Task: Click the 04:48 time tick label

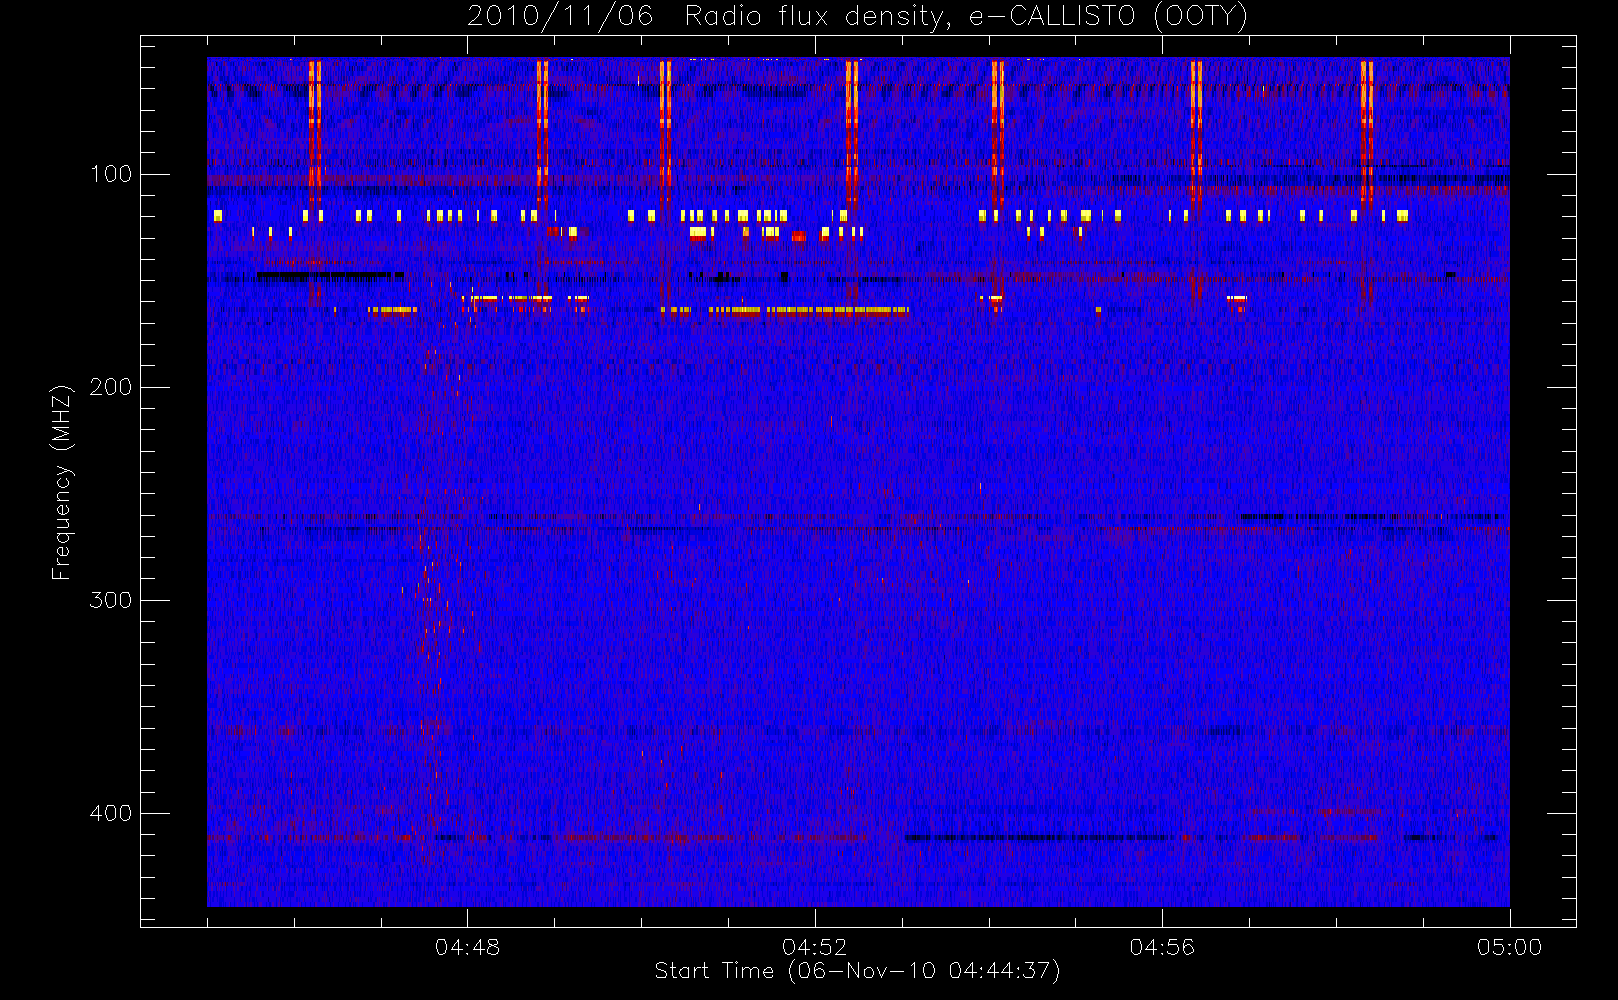Action: [x=468, y=947]
